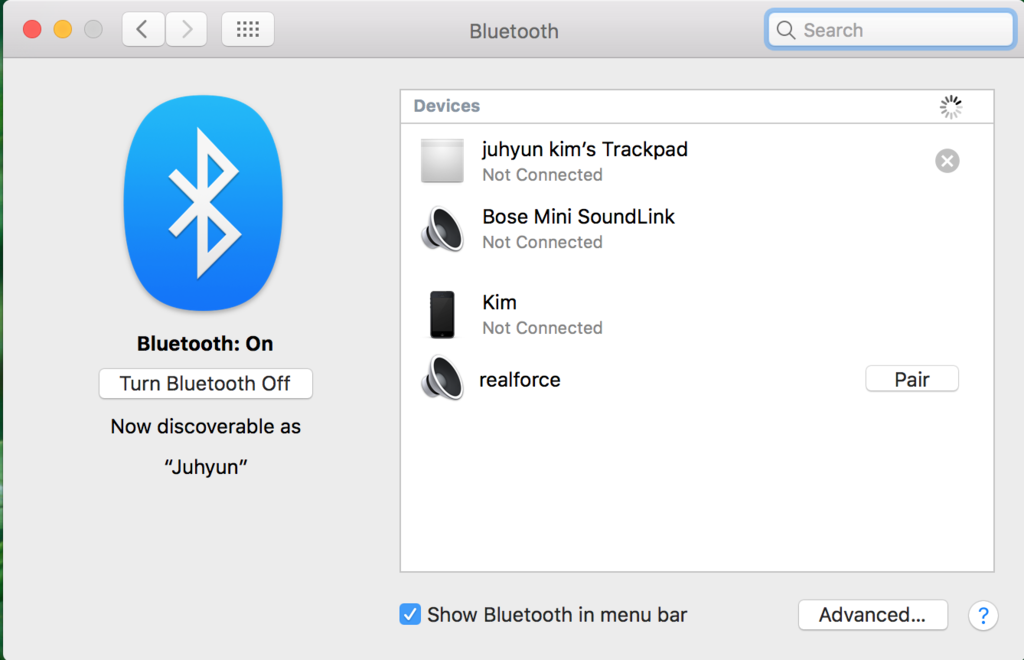The width and height of the screenshot is (1024, 660).
Task: Select the realforce speaker icon
Action: point(442,377)
